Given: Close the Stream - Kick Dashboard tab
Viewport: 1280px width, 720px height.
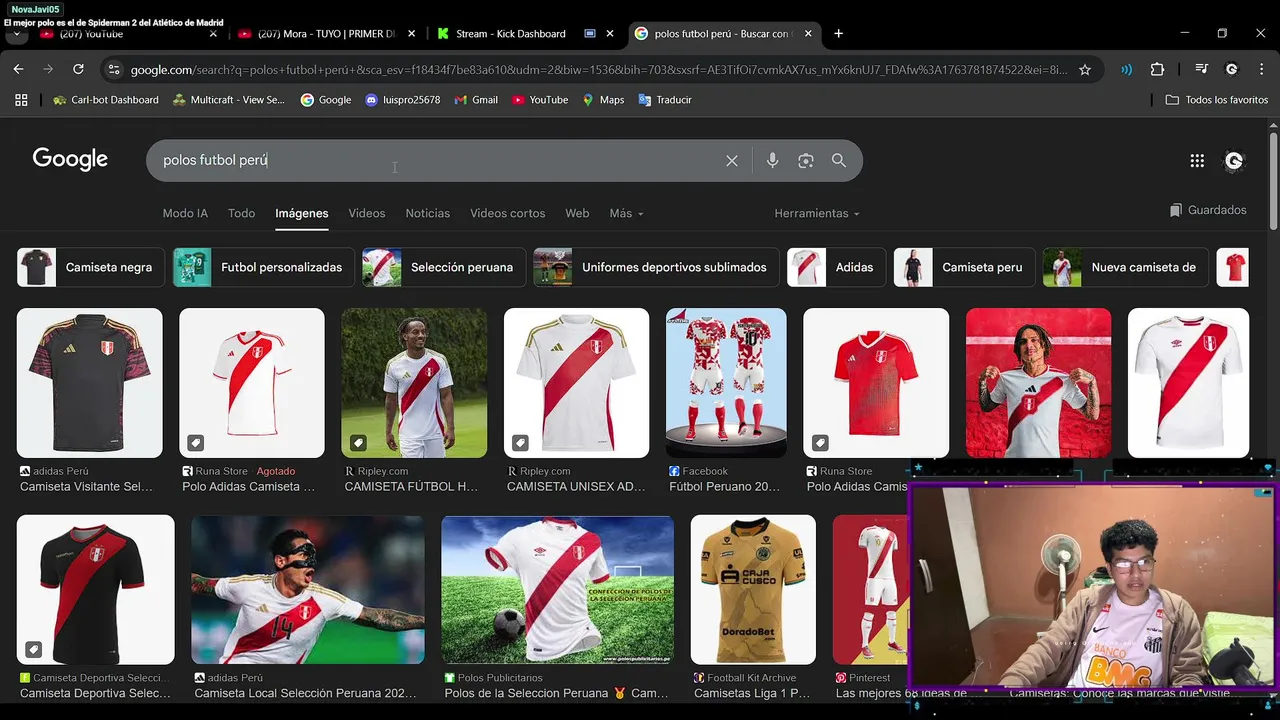Looking at the screenshot, I should coord(610,33).
